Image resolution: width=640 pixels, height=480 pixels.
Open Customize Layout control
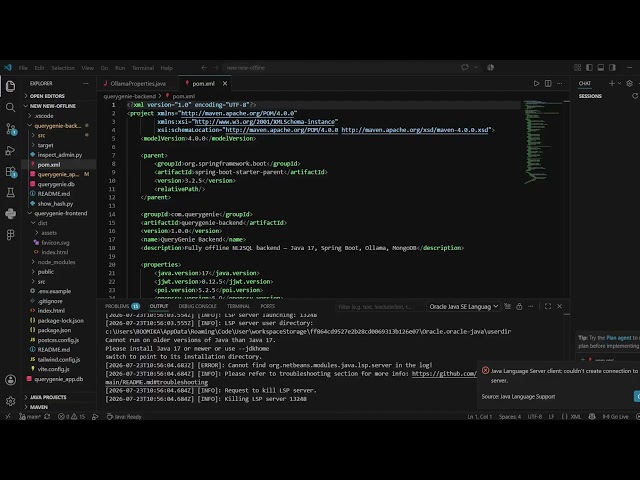pos(578,68)
